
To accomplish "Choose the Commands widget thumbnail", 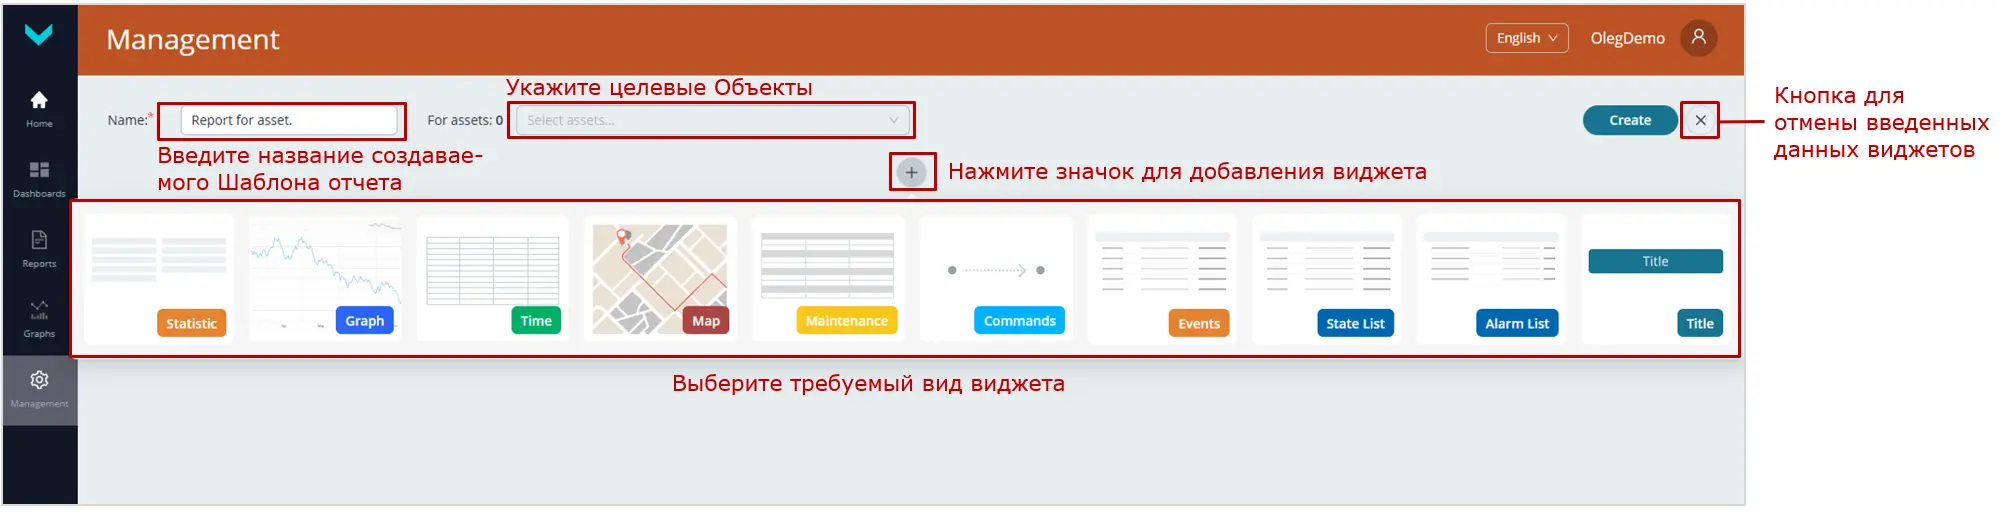I will pyautogui.click(x=996, y=279).
